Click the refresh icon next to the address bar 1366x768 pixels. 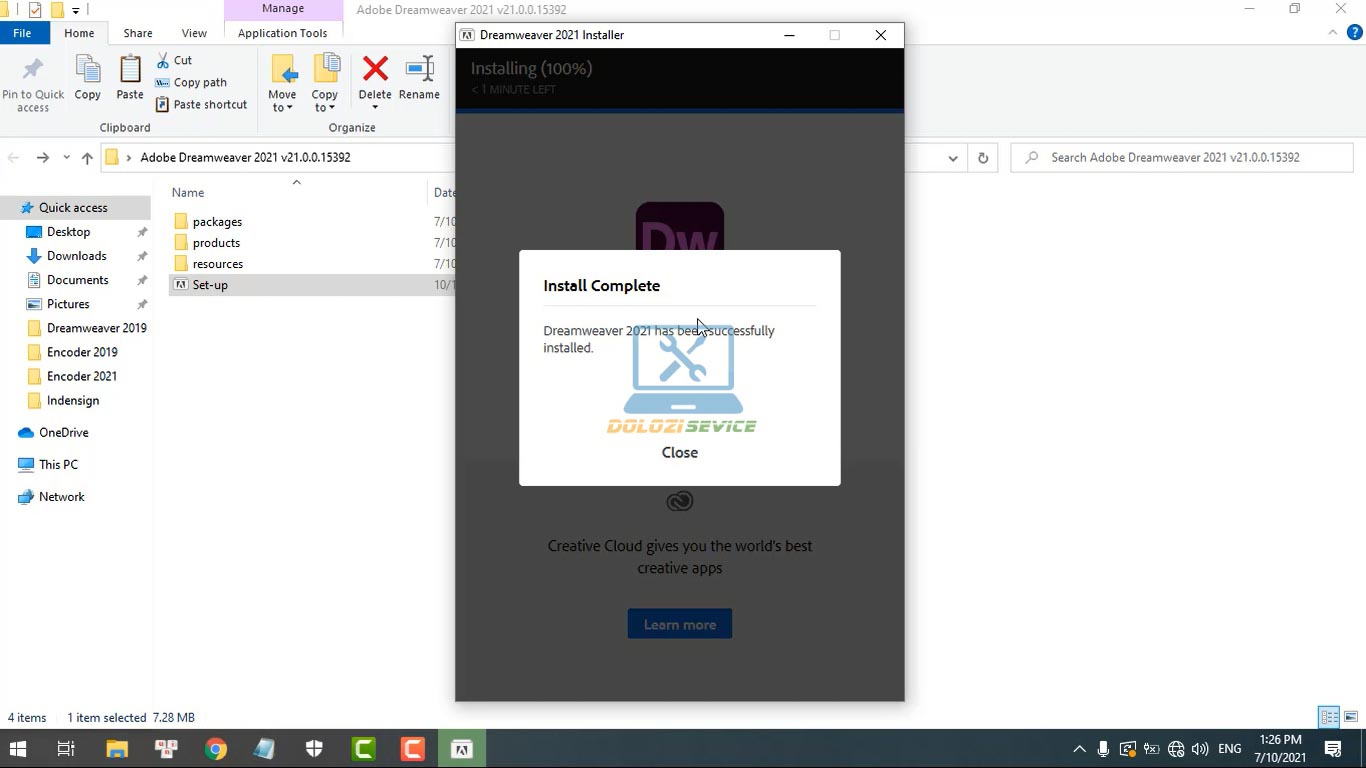point(982,157)
